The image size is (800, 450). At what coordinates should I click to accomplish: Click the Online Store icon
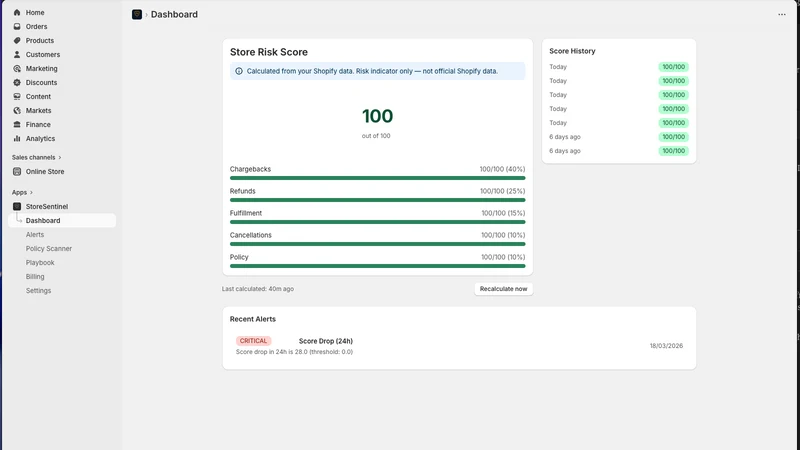17,171
